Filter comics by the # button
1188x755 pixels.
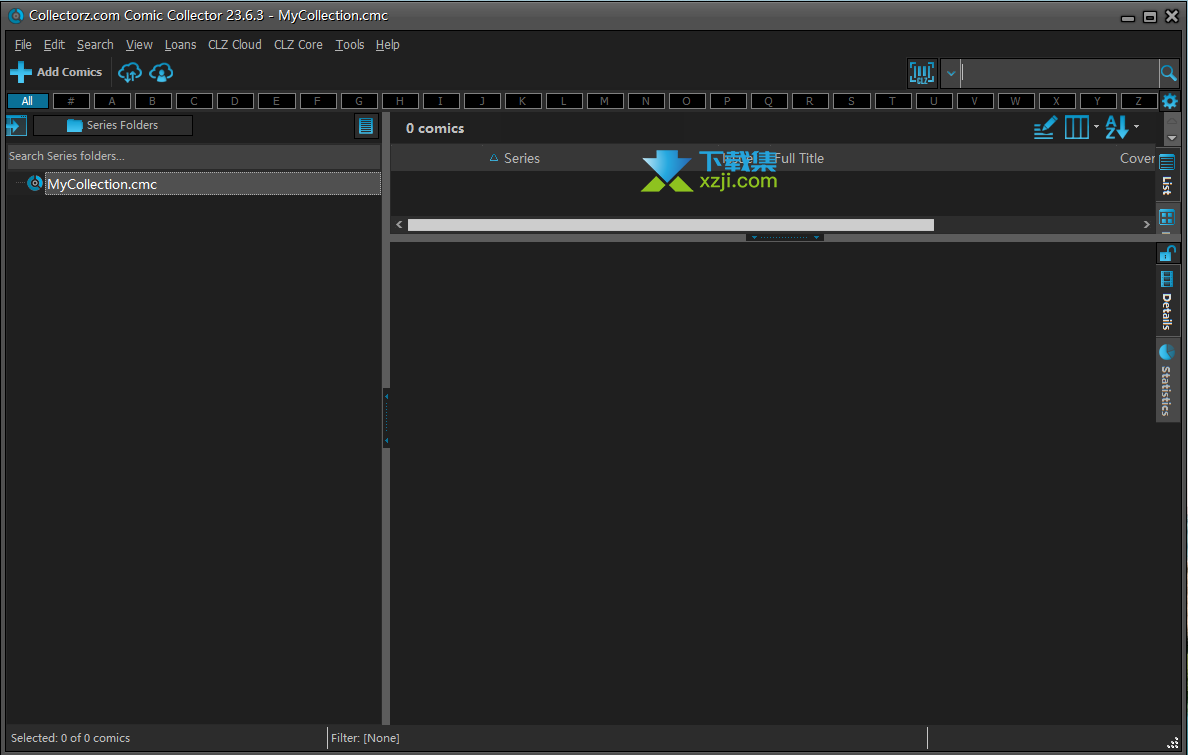pyautogui.click(x=71, y=101)
